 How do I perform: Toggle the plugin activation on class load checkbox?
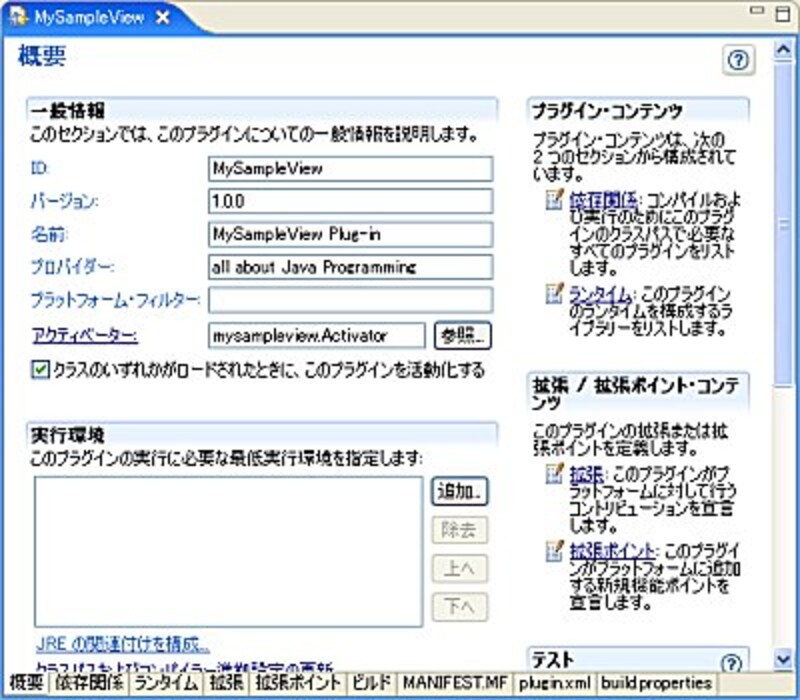[x=40, y=370]
